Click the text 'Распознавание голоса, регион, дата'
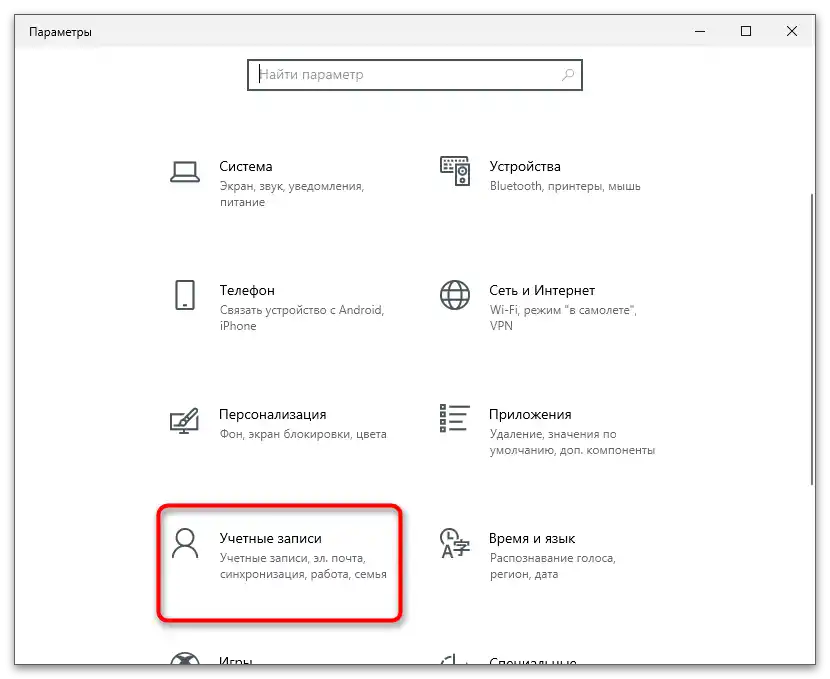The height and width of the screenshot is (679, 830). pyautogui.click(x=553, y=566)
